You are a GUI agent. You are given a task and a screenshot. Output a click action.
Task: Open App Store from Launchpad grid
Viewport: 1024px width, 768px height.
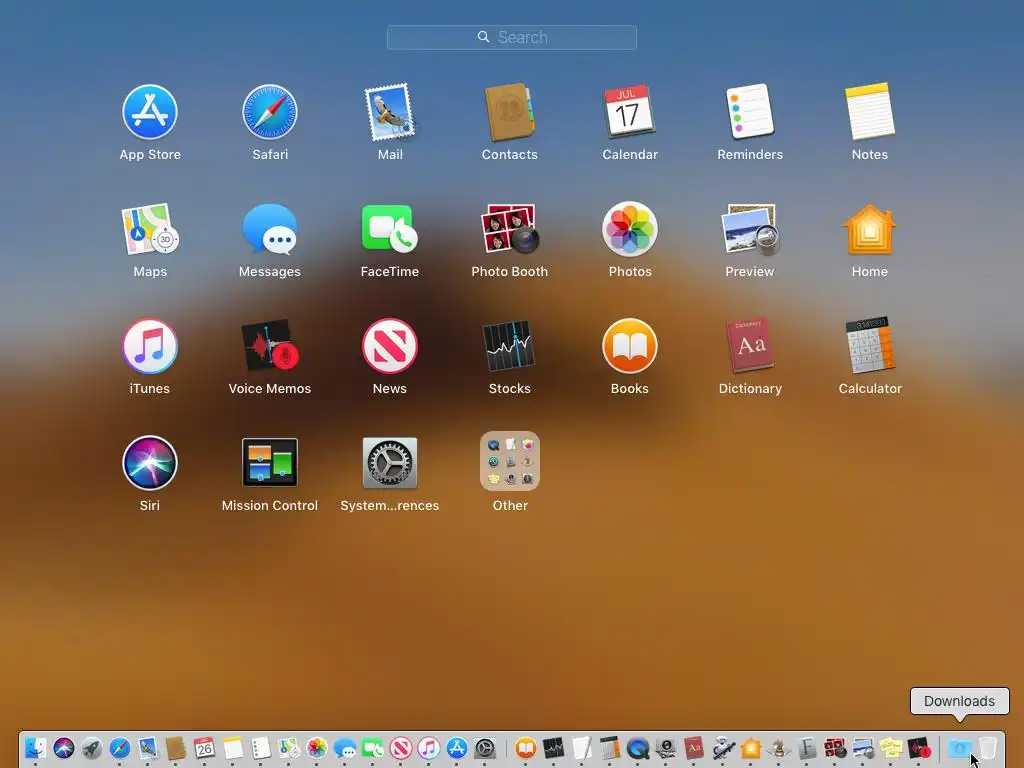coord(150,112)
